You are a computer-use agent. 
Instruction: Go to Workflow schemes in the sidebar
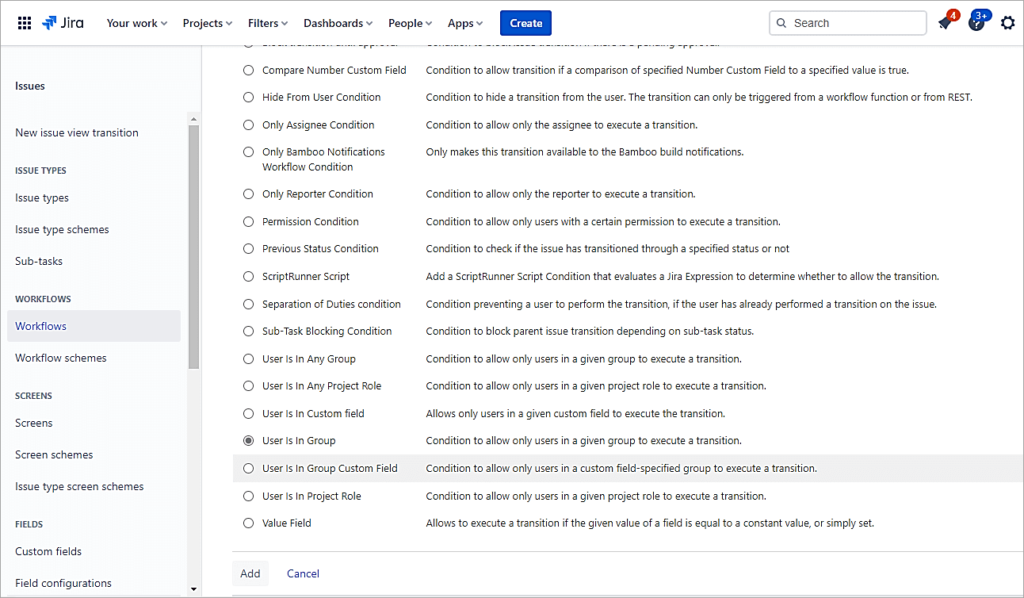(x=61, y=357)
